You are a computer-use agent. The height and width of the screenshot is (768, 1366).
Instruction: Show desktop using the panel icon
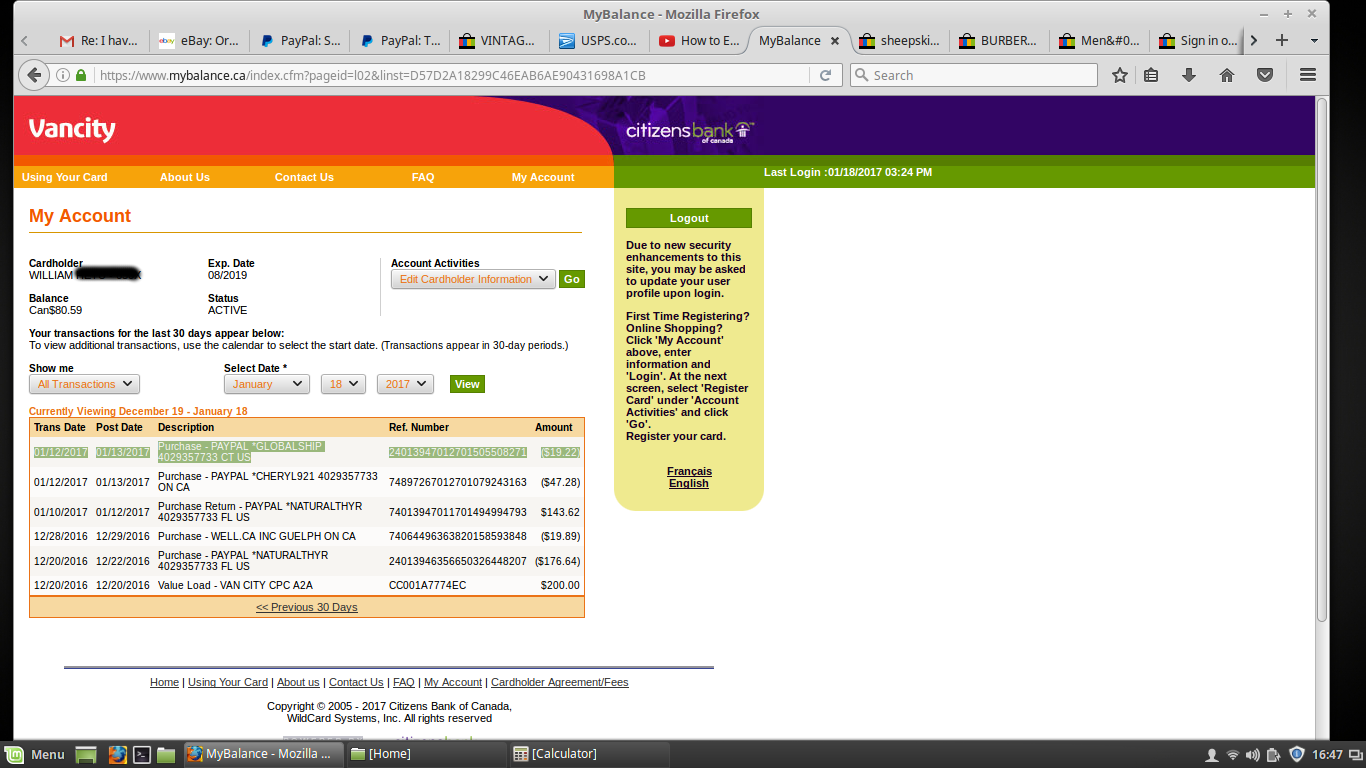click(x=86, y=754)
